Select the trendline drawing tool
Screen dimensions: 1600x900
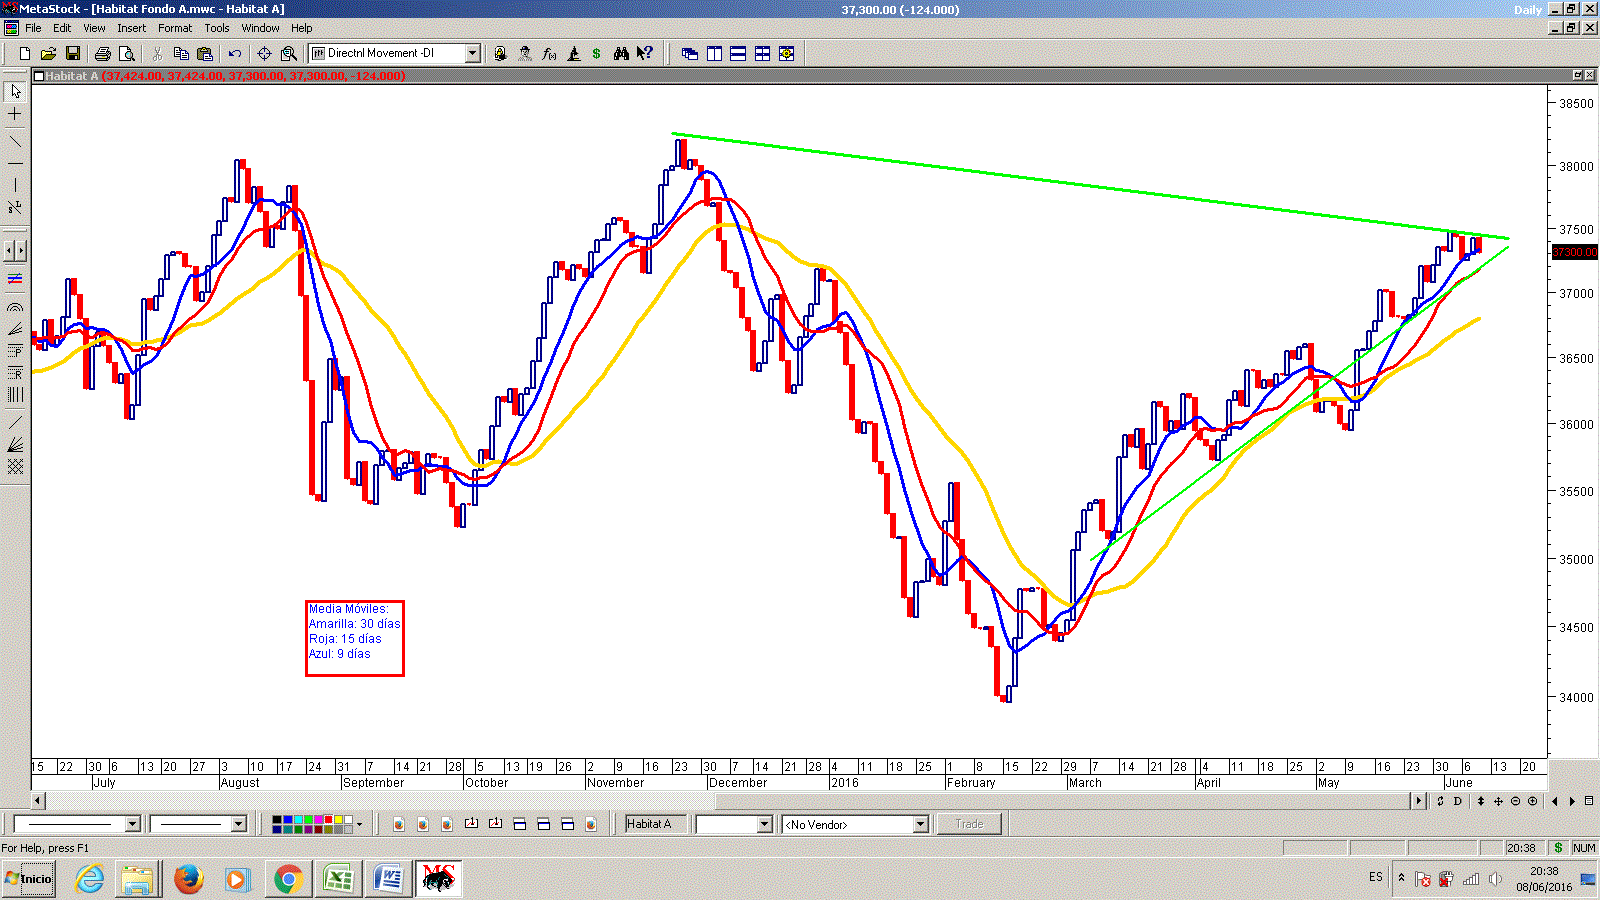click(15, 141)
